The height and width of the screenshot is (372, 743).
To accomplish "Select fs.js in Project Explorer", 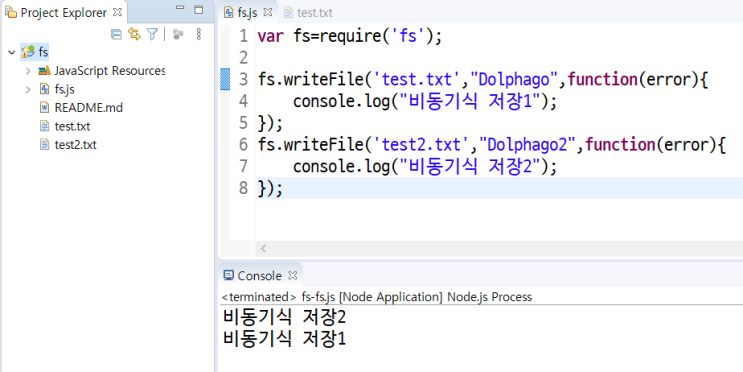I will (x=64, y=89).
